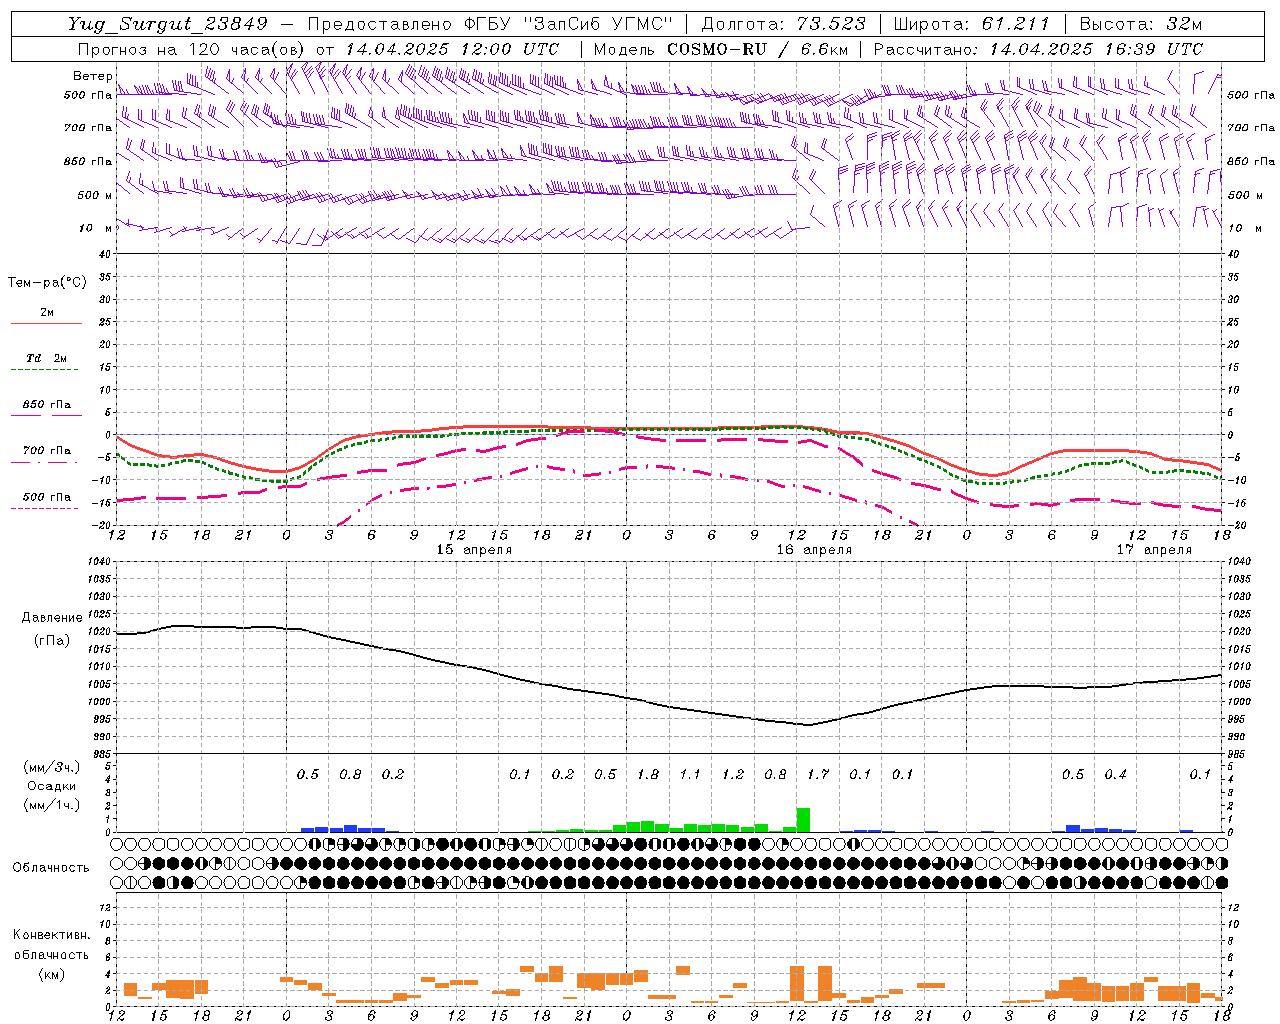Viewport: 1280px width, 1024px height.
Task: Select the model label COSMO-RU / 6.6км
Action: point(758,49)
